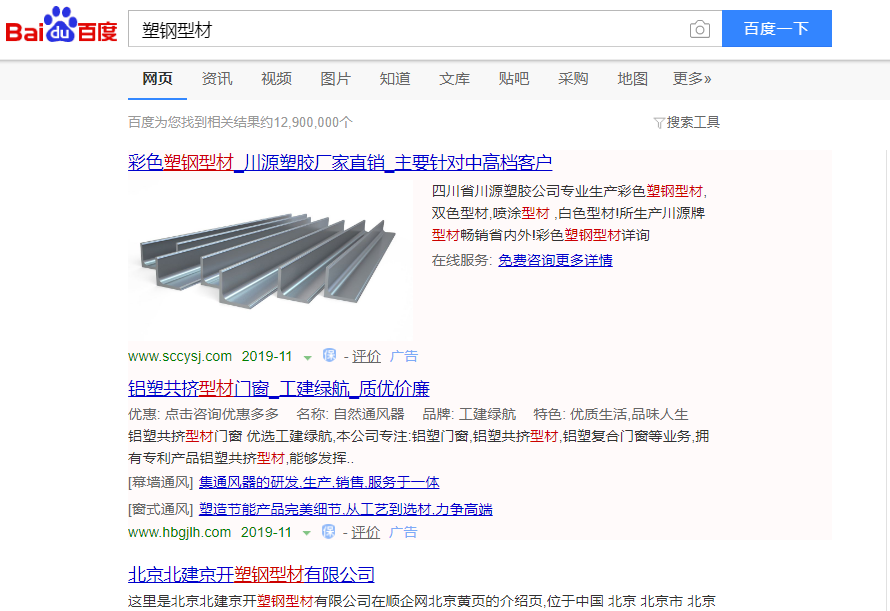Open 北京北建京开塑钢型材有限公司 result
890x611 pixels.
pyautogui.click(x=251, y=574)
